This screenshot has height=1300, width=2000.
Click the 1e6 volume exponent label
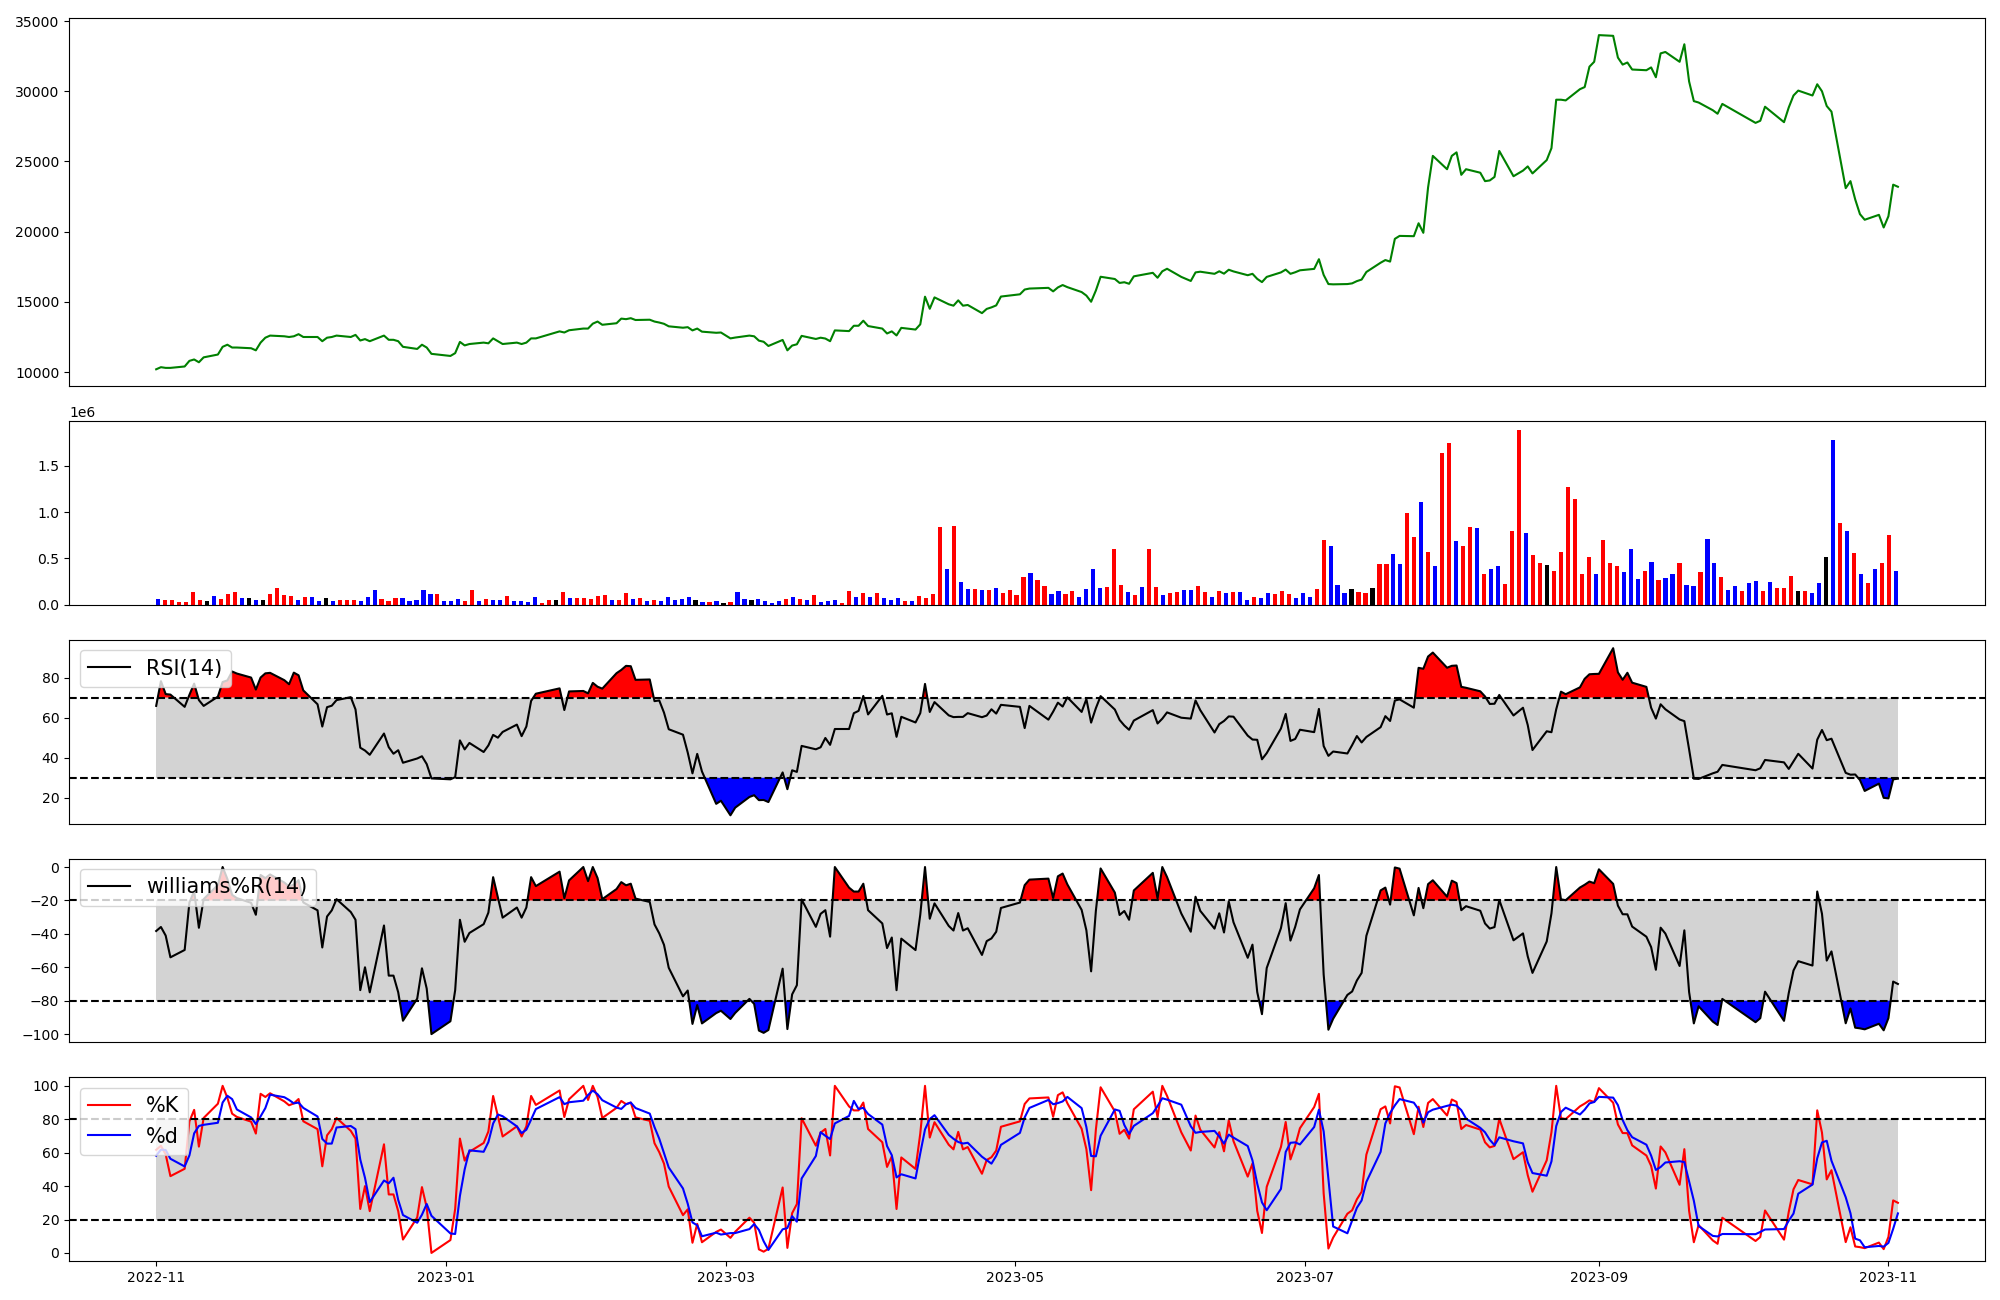coord(82,412)
